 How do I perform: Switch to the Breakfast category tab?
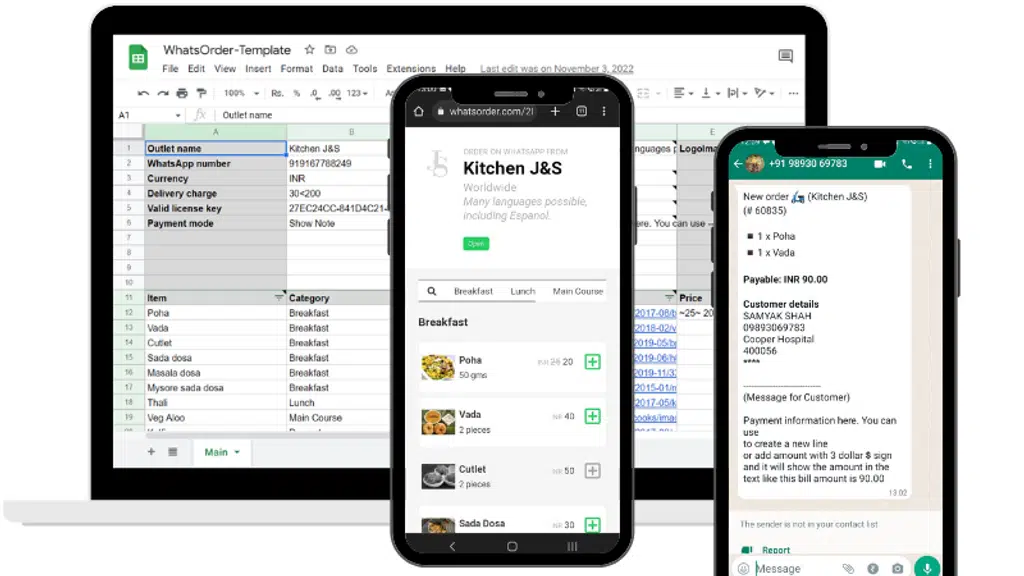(473, 291)
